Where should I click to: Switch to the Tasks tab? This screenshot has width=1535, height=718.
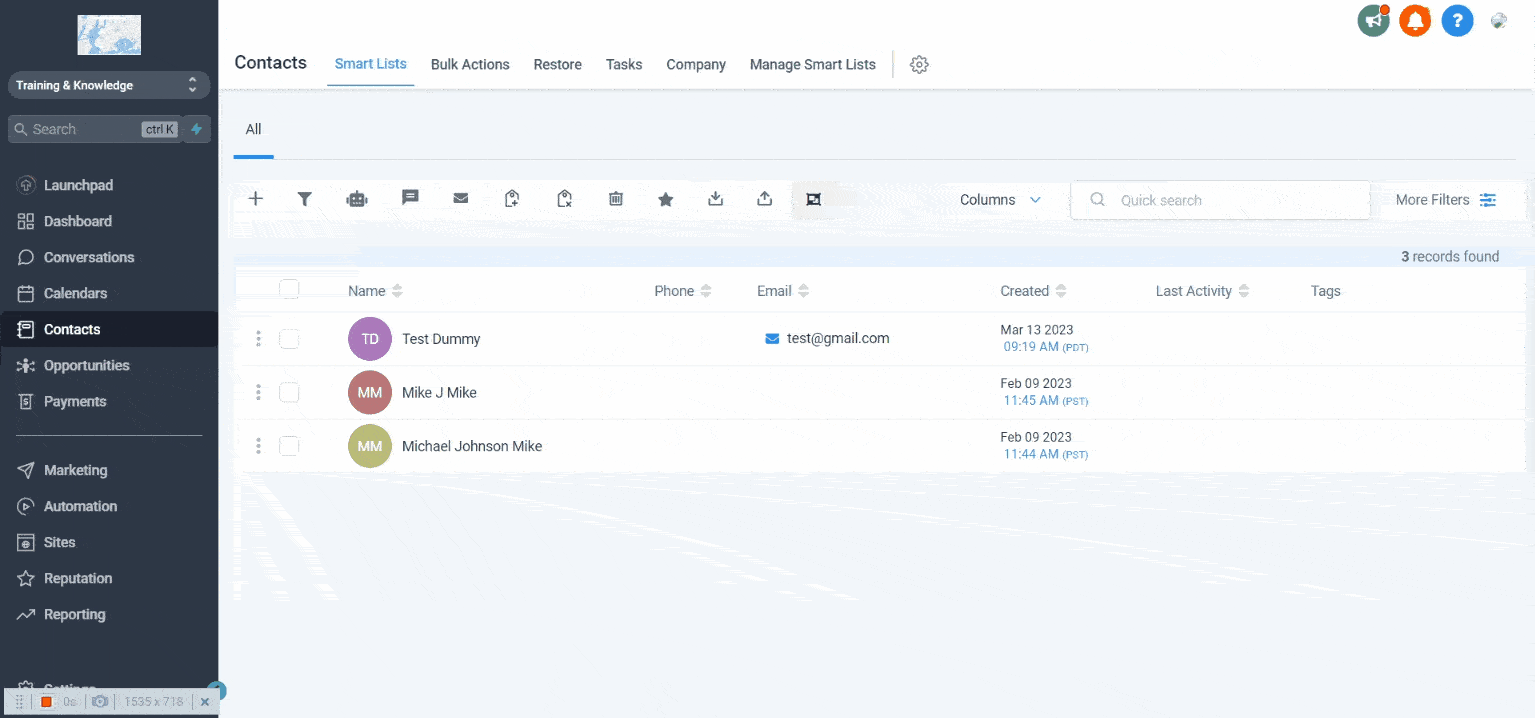(624, 64)
